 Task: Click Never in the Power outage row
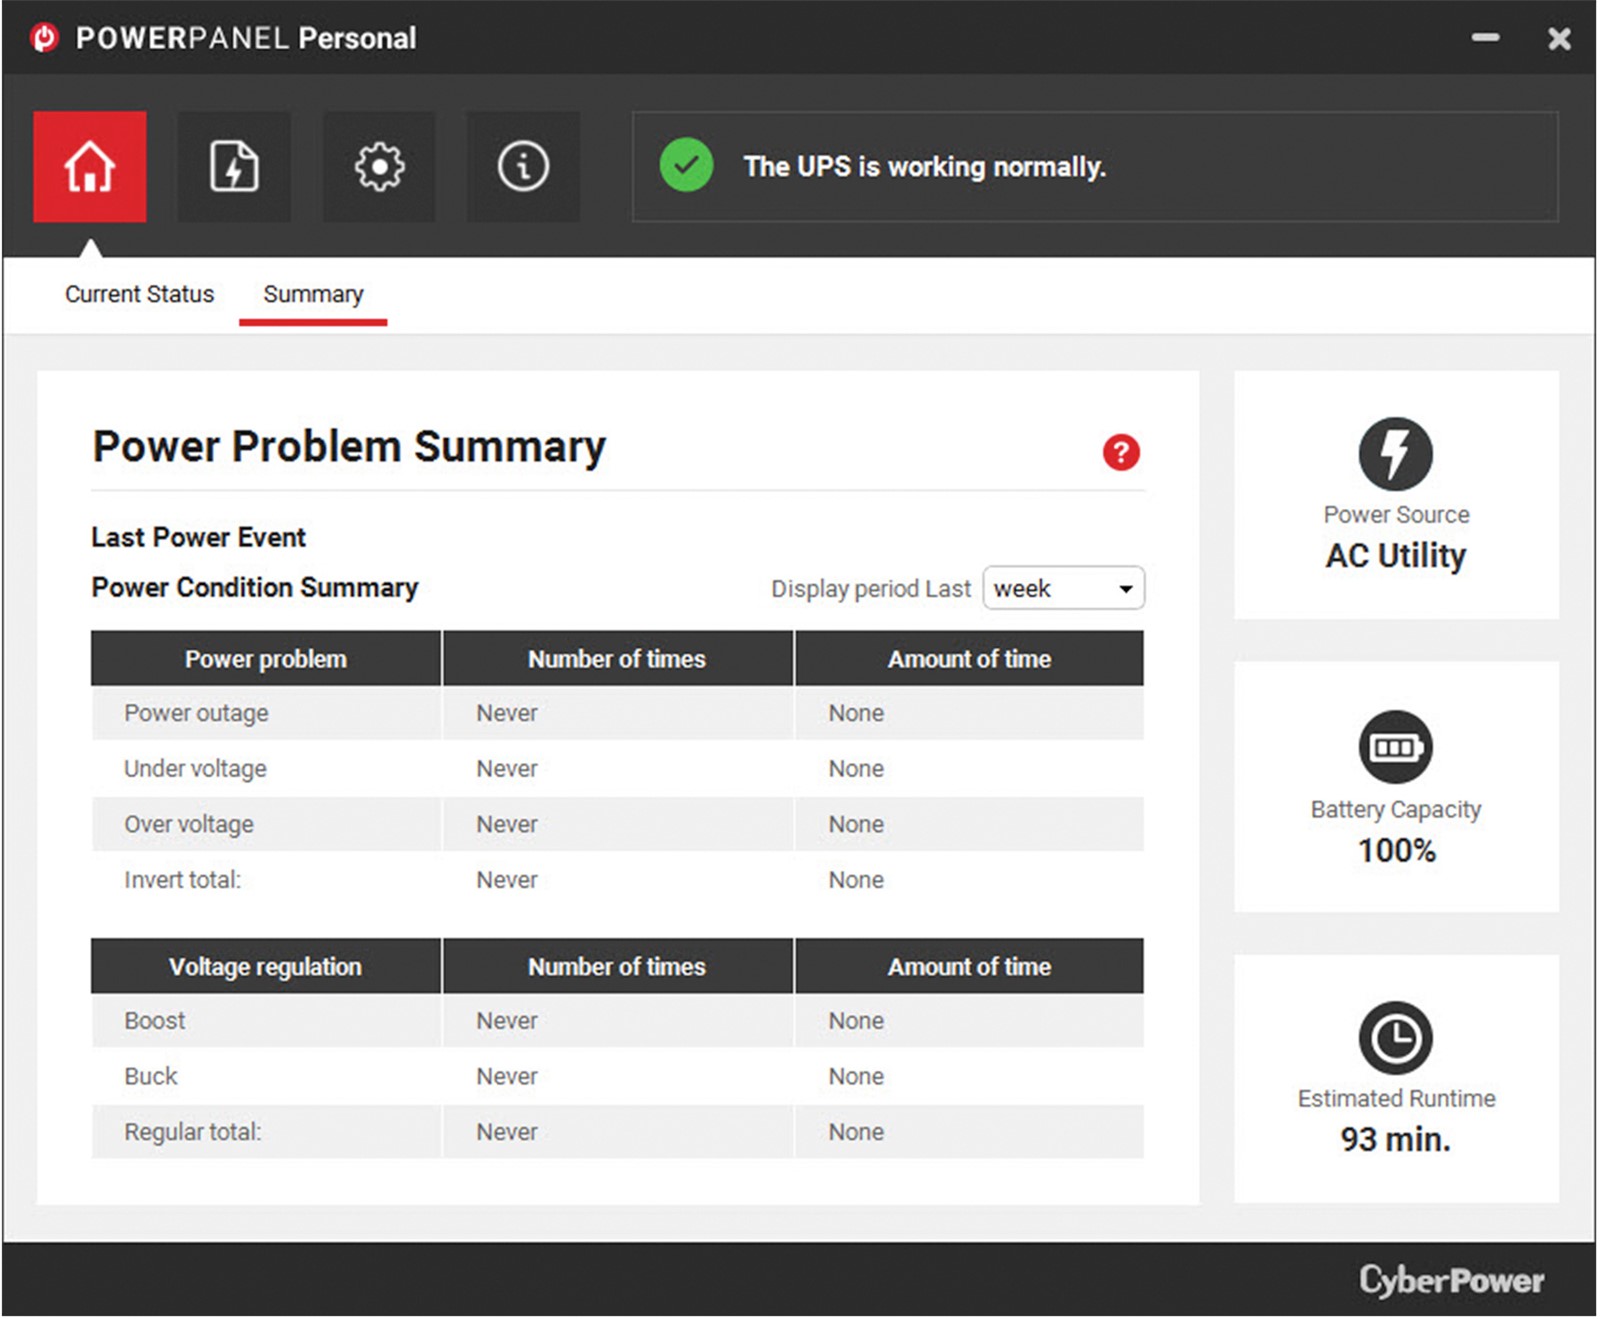pyautogui.click(x=507, y=713)
